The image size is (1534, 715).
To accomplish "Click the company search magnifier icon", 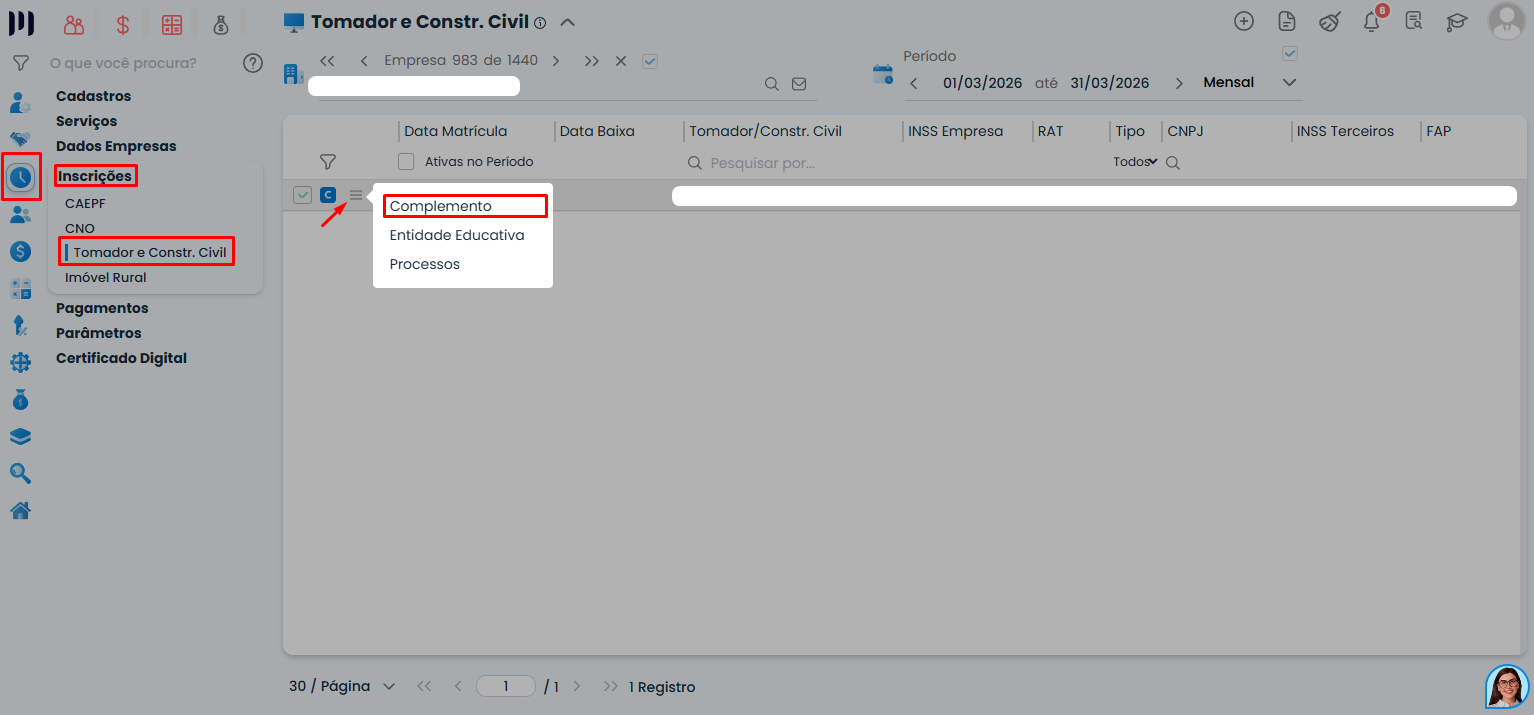I will point(772,85).
